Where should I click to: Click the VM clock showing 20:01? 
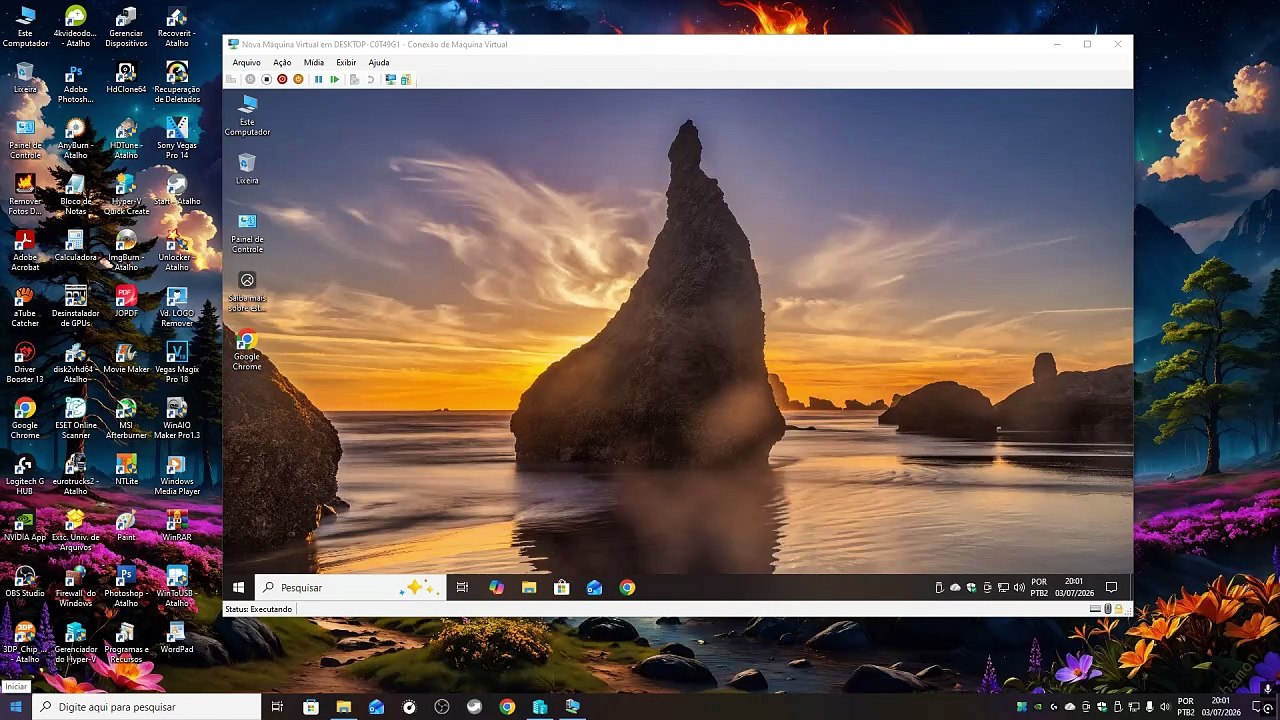1074,587
